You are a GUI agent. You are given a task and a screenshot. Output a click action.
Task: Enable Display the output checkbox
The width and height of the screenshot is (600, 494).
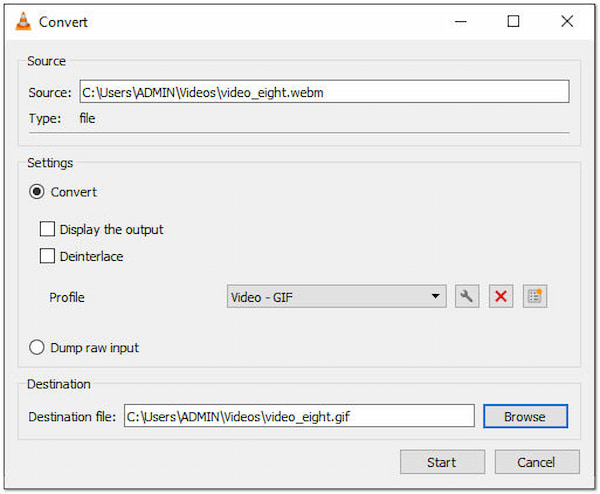[x=47, y=229]
